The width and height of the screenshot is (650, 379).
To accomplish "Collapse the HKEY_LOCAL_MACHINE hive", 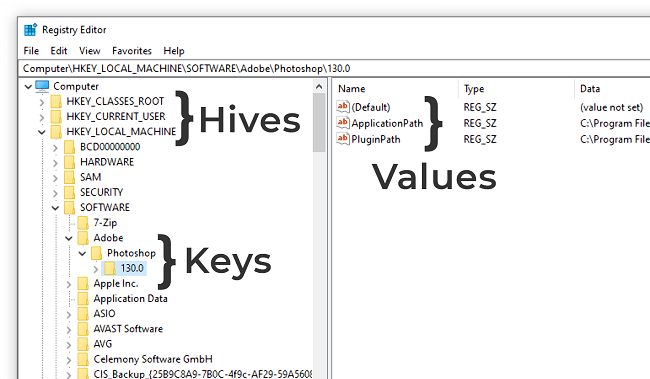I will point(41,132).
